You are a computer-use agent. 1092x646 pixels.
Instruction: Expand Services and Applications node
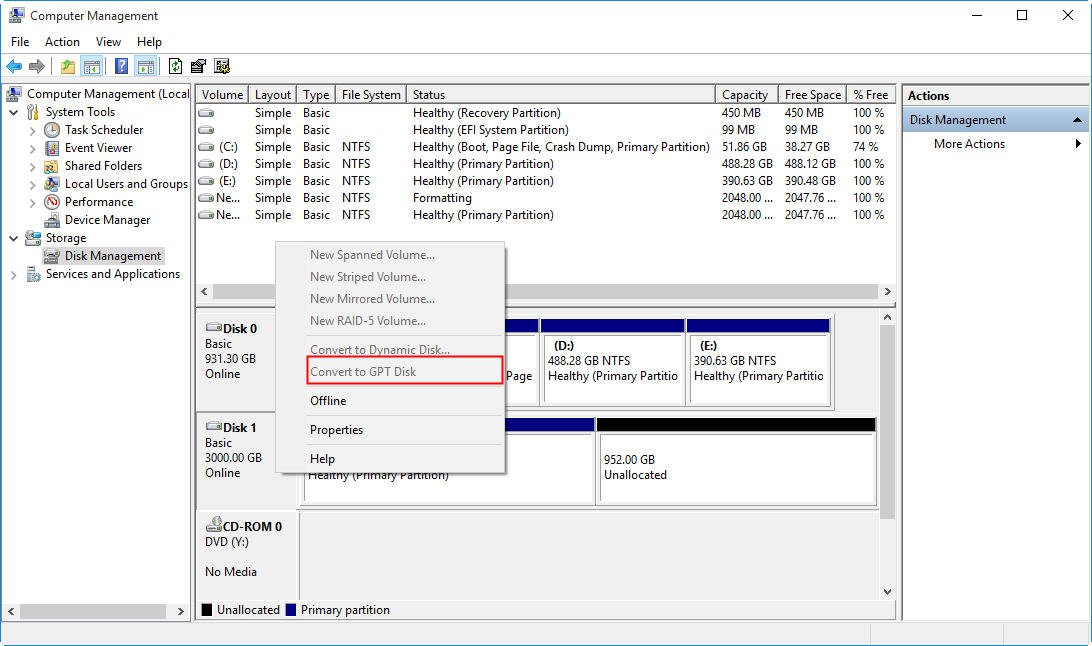[13, 275]
